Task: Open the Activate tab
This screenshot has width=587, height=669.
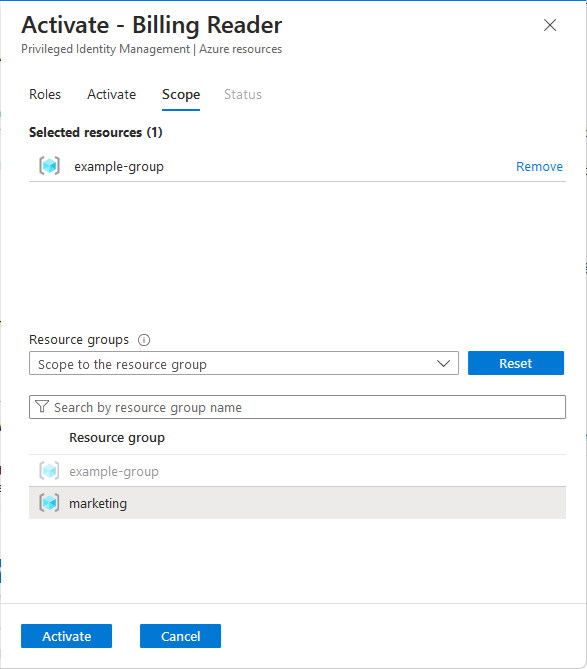Action: (x=111, y=94)
